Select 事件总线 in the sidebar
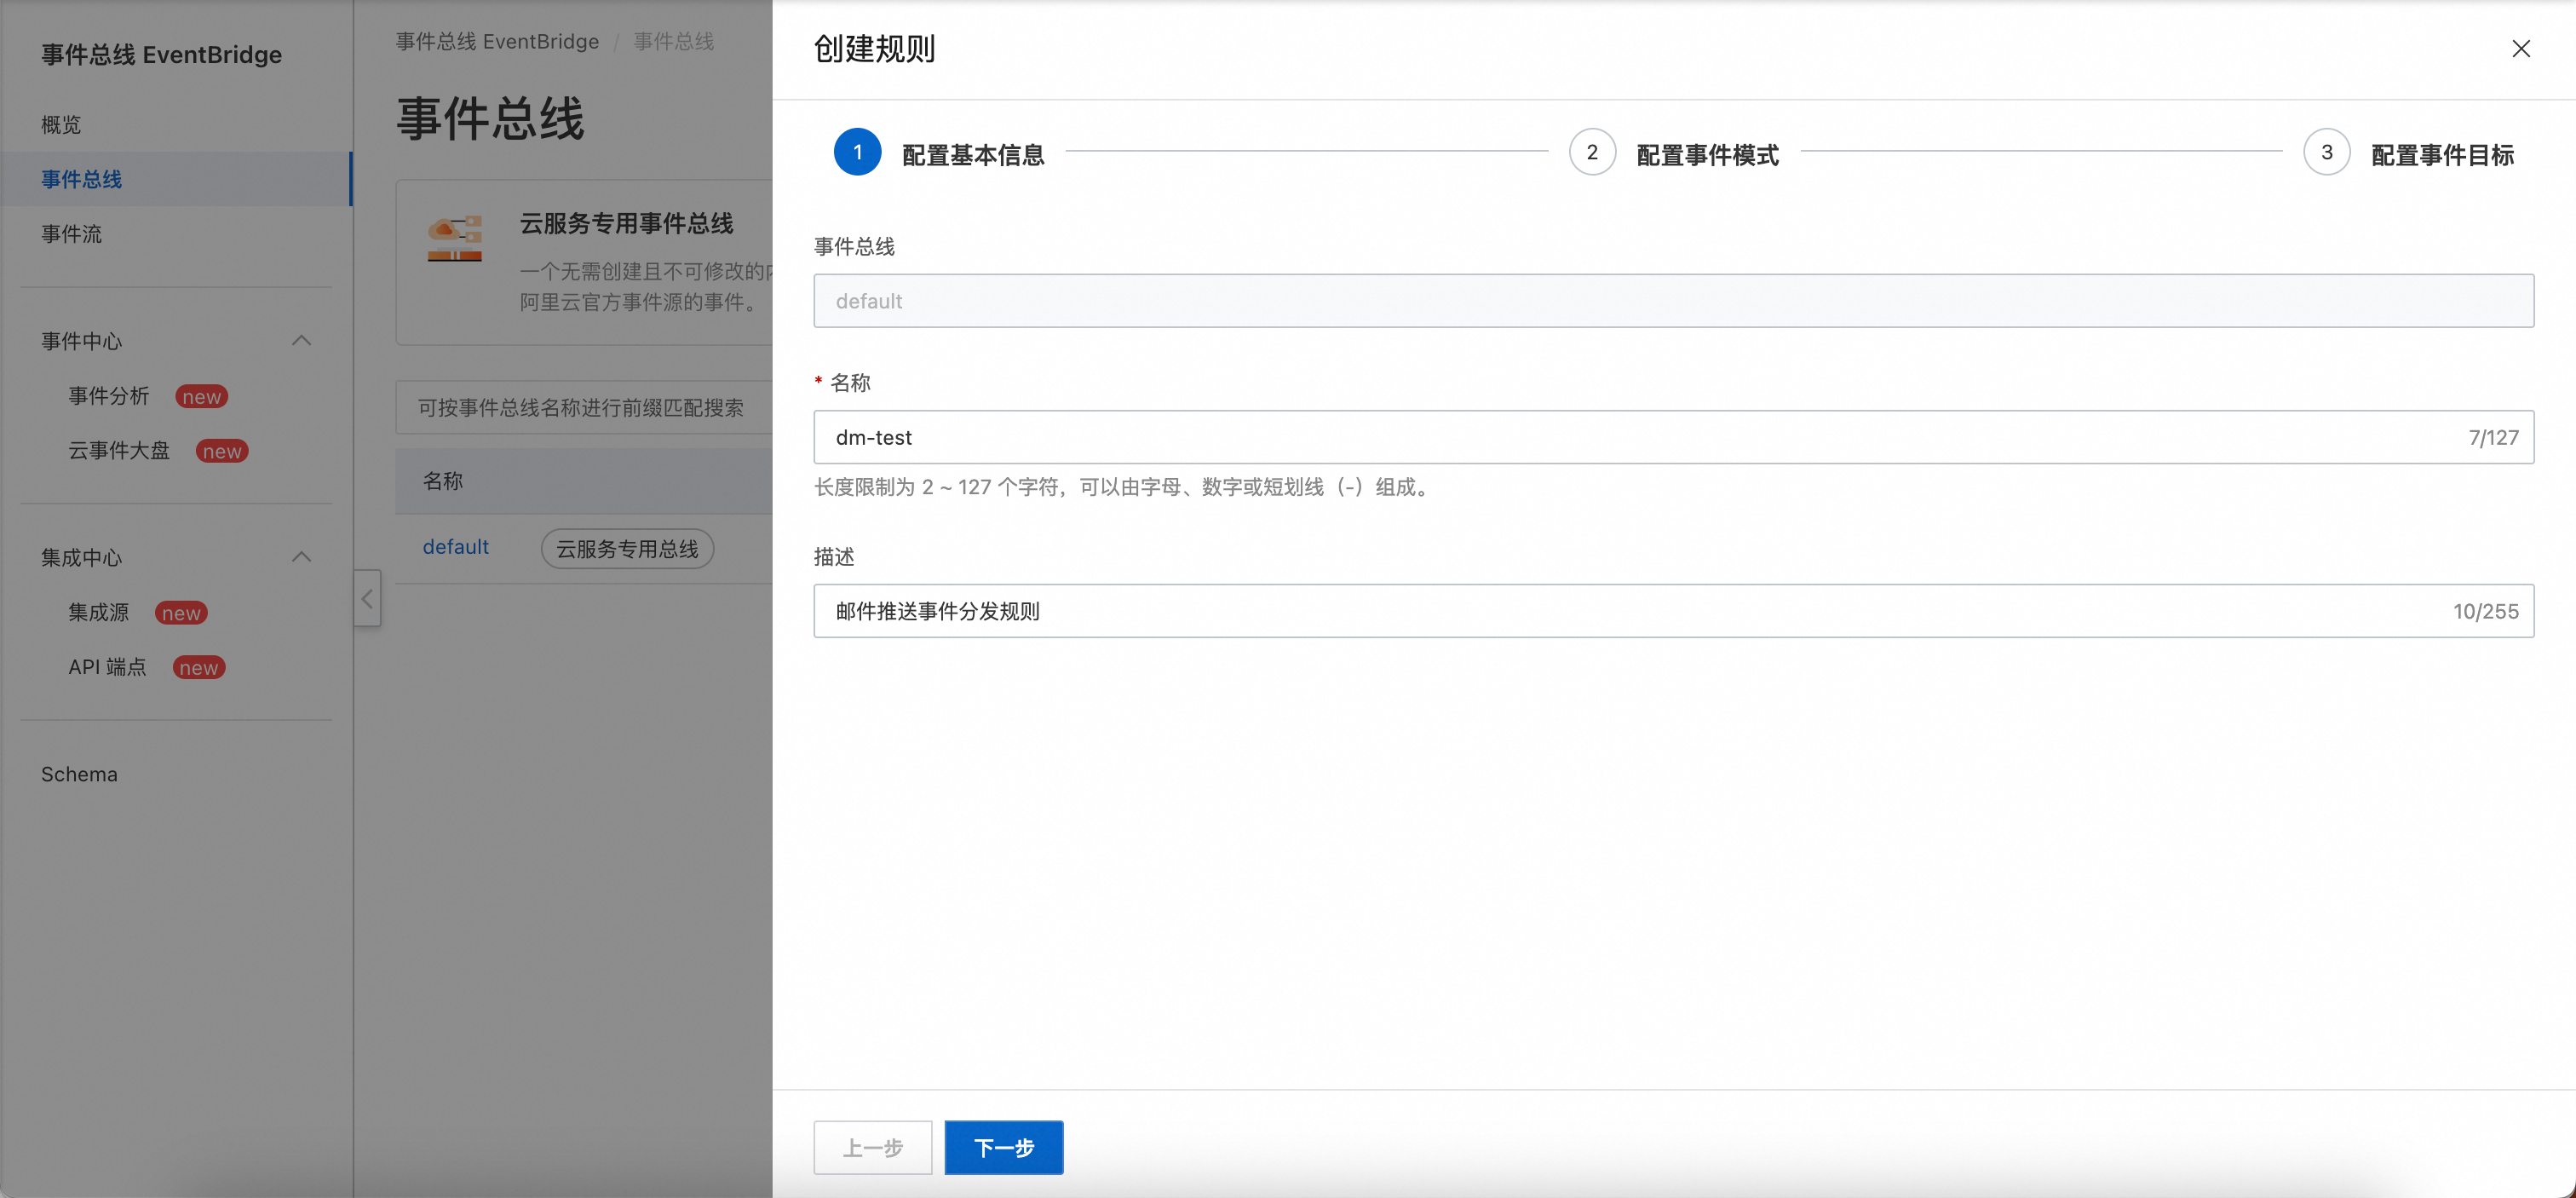2576x1198 pixels. [x=175, y=179]
